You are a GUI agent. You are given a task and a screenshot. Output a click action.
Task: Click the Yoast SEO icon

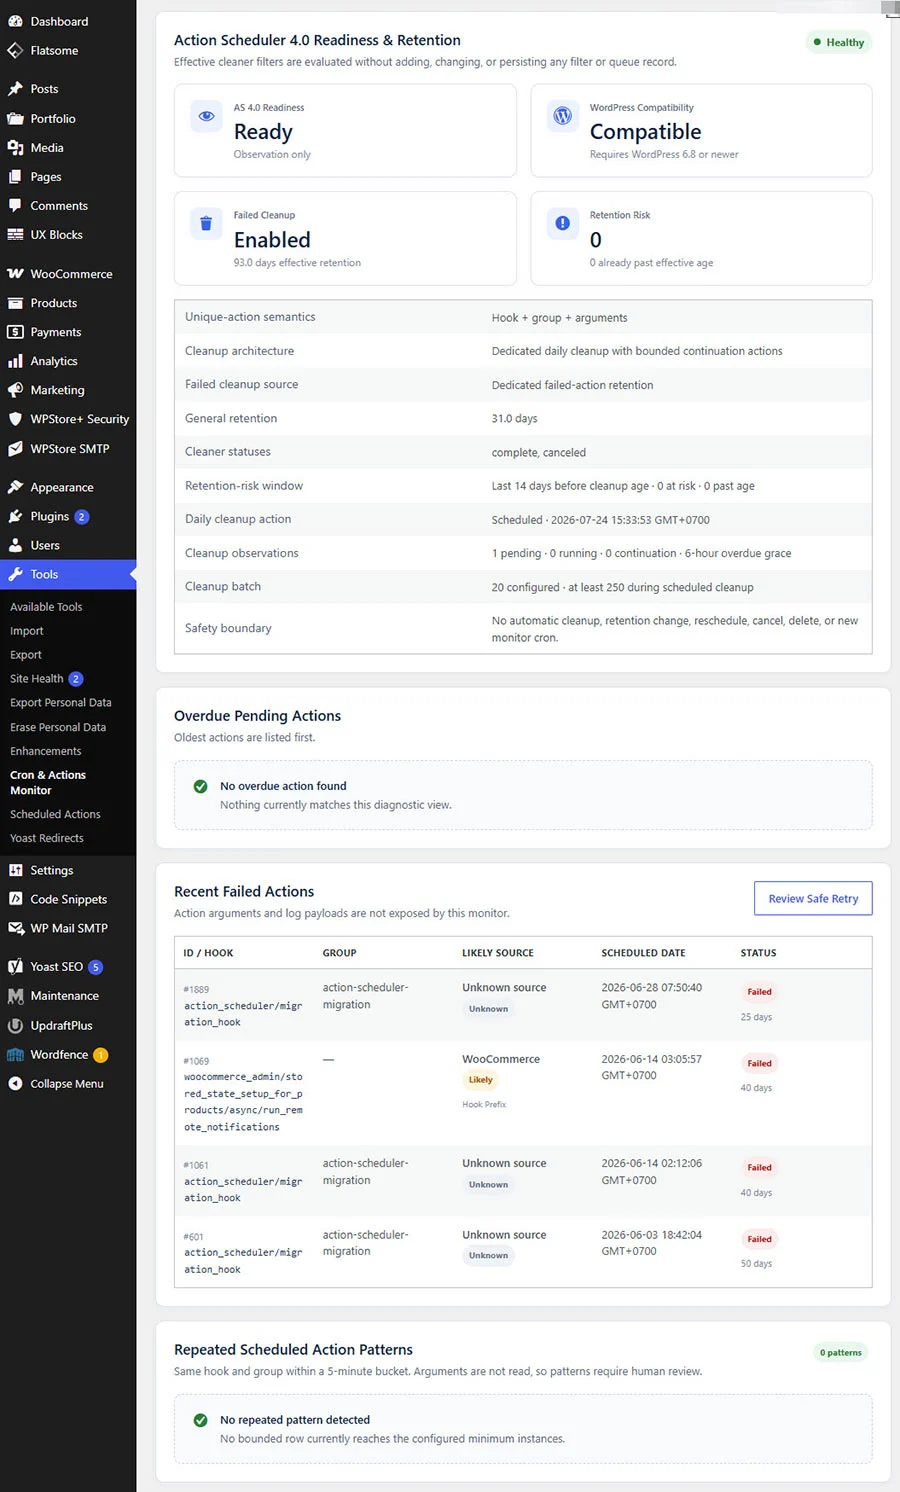click(15, 967)
